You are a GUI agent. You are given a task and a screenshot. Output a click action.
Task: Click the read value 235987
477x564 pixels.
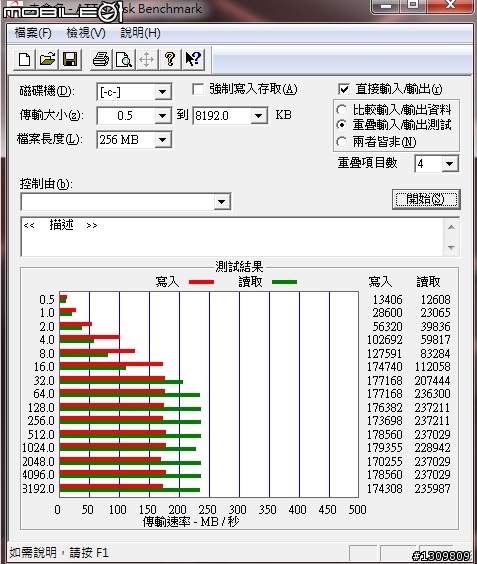(432, 488)
